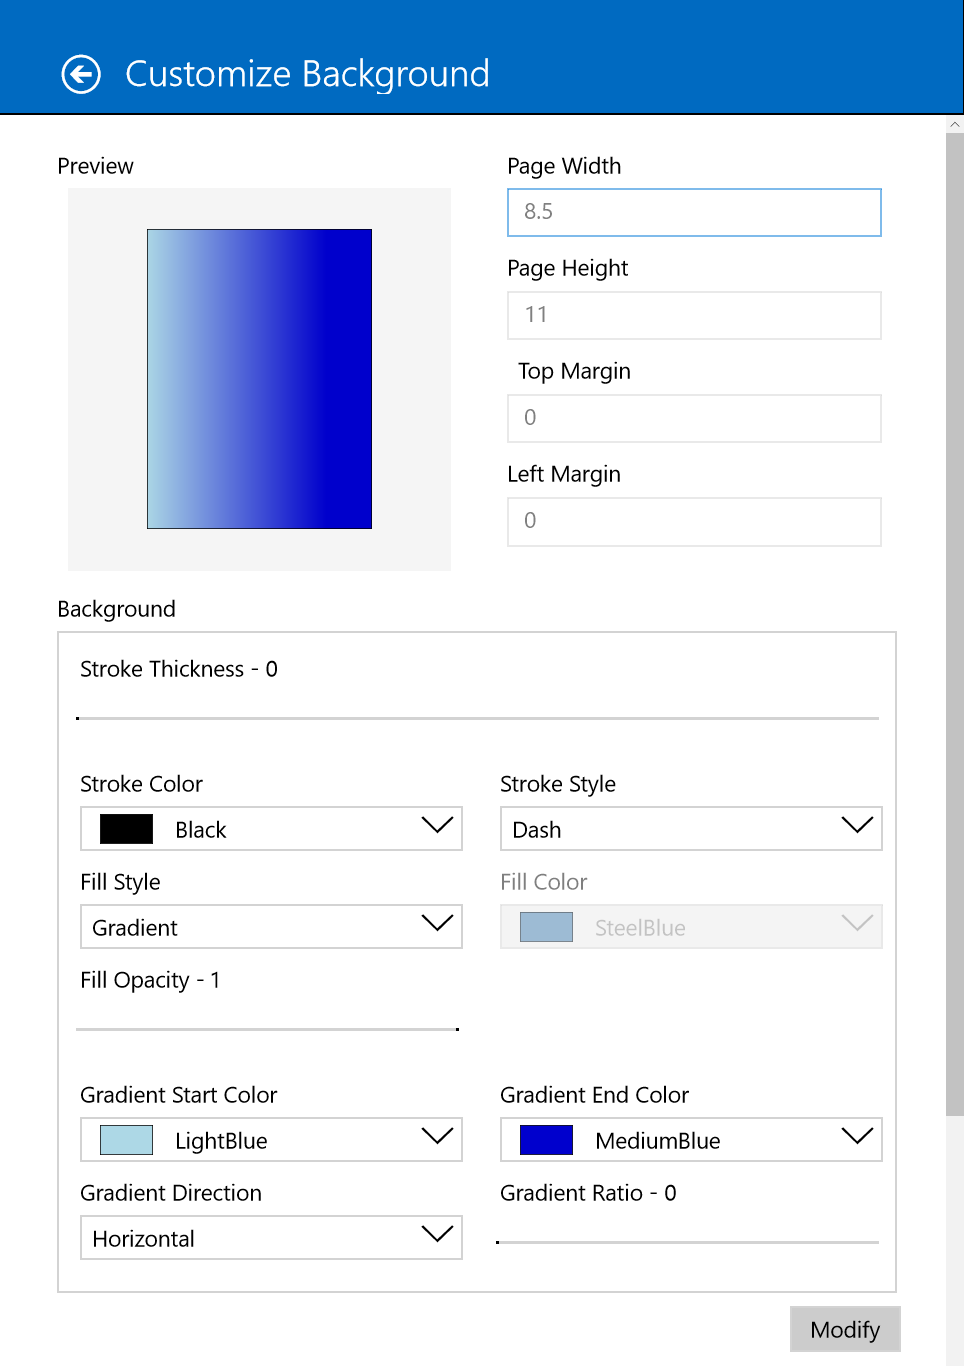The width and height of the screenshot is (964, 1366).
Task: Focus the Page Width input field
Action: (694, 212)
